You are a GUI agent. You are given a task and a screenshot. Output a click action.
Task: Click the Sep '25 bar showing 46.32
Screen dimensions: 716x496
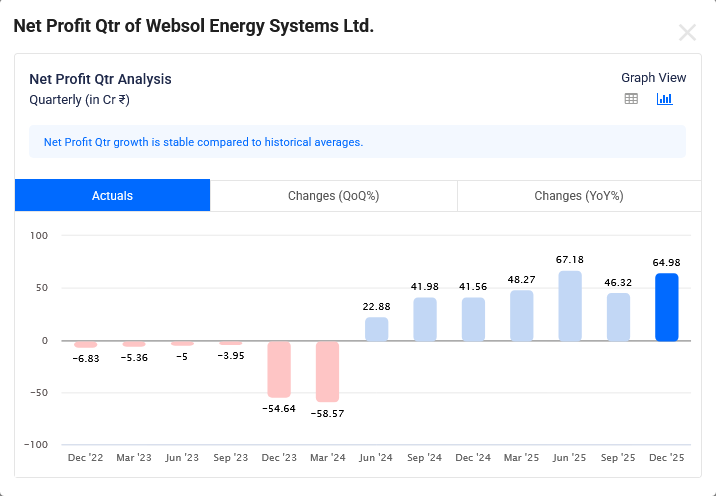(x=618, y=317)
